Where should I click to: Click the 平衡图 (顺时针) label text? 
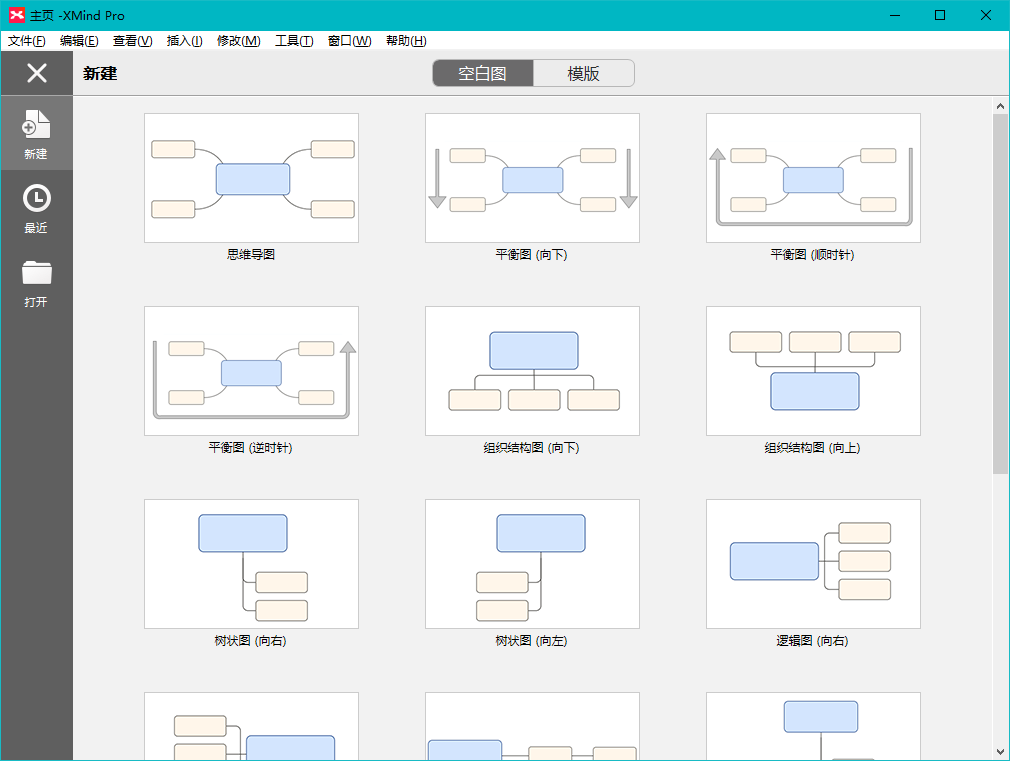(812, 255)
